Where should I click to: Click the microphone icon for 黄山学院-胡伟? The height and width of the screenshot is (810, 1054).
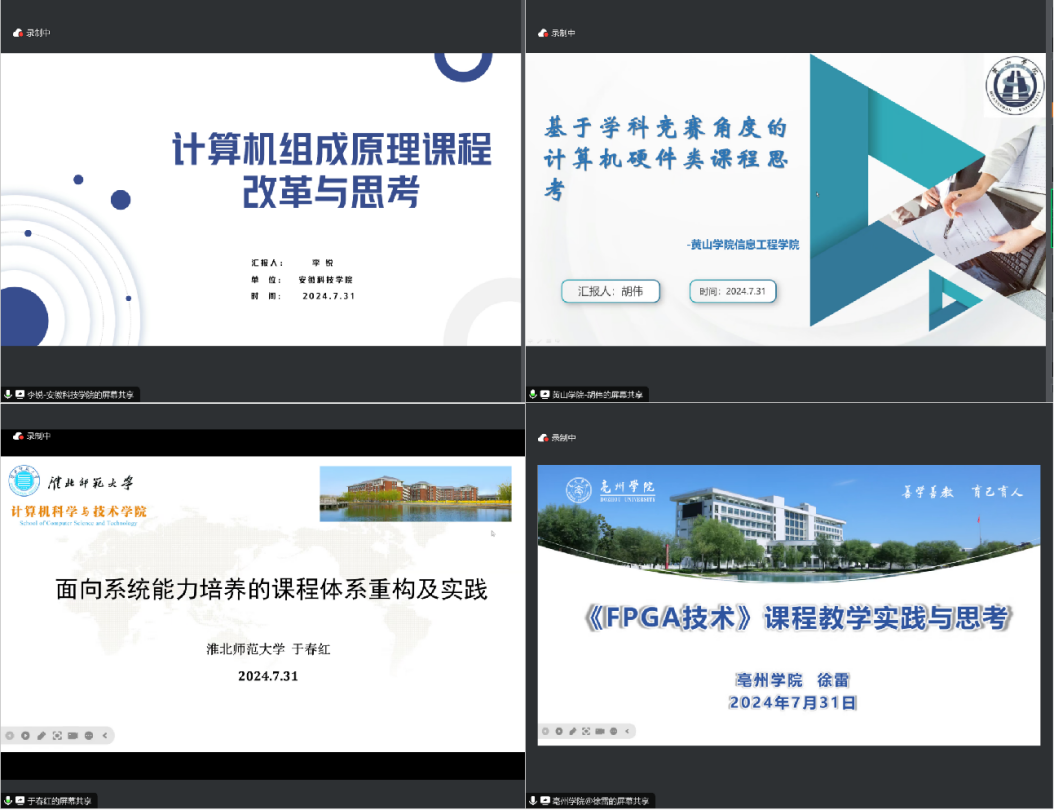[533, 395]
